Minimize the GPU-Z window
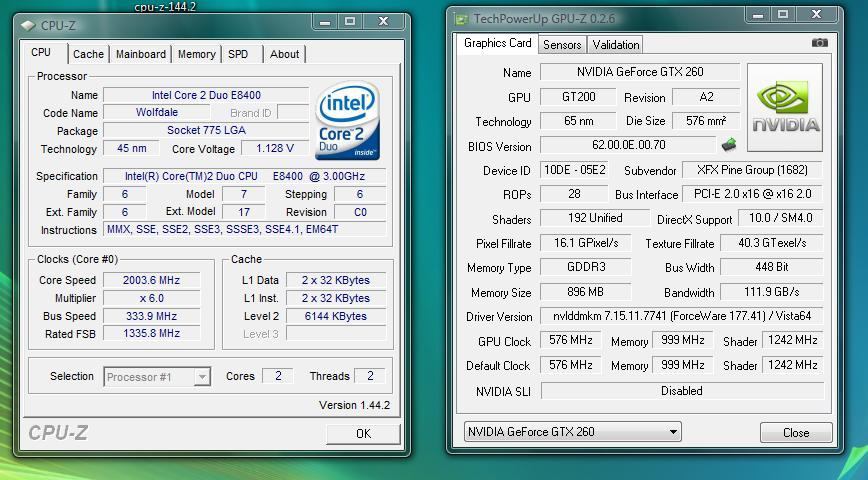The width and height of the screenshot is (868, 480). [758, 15]
